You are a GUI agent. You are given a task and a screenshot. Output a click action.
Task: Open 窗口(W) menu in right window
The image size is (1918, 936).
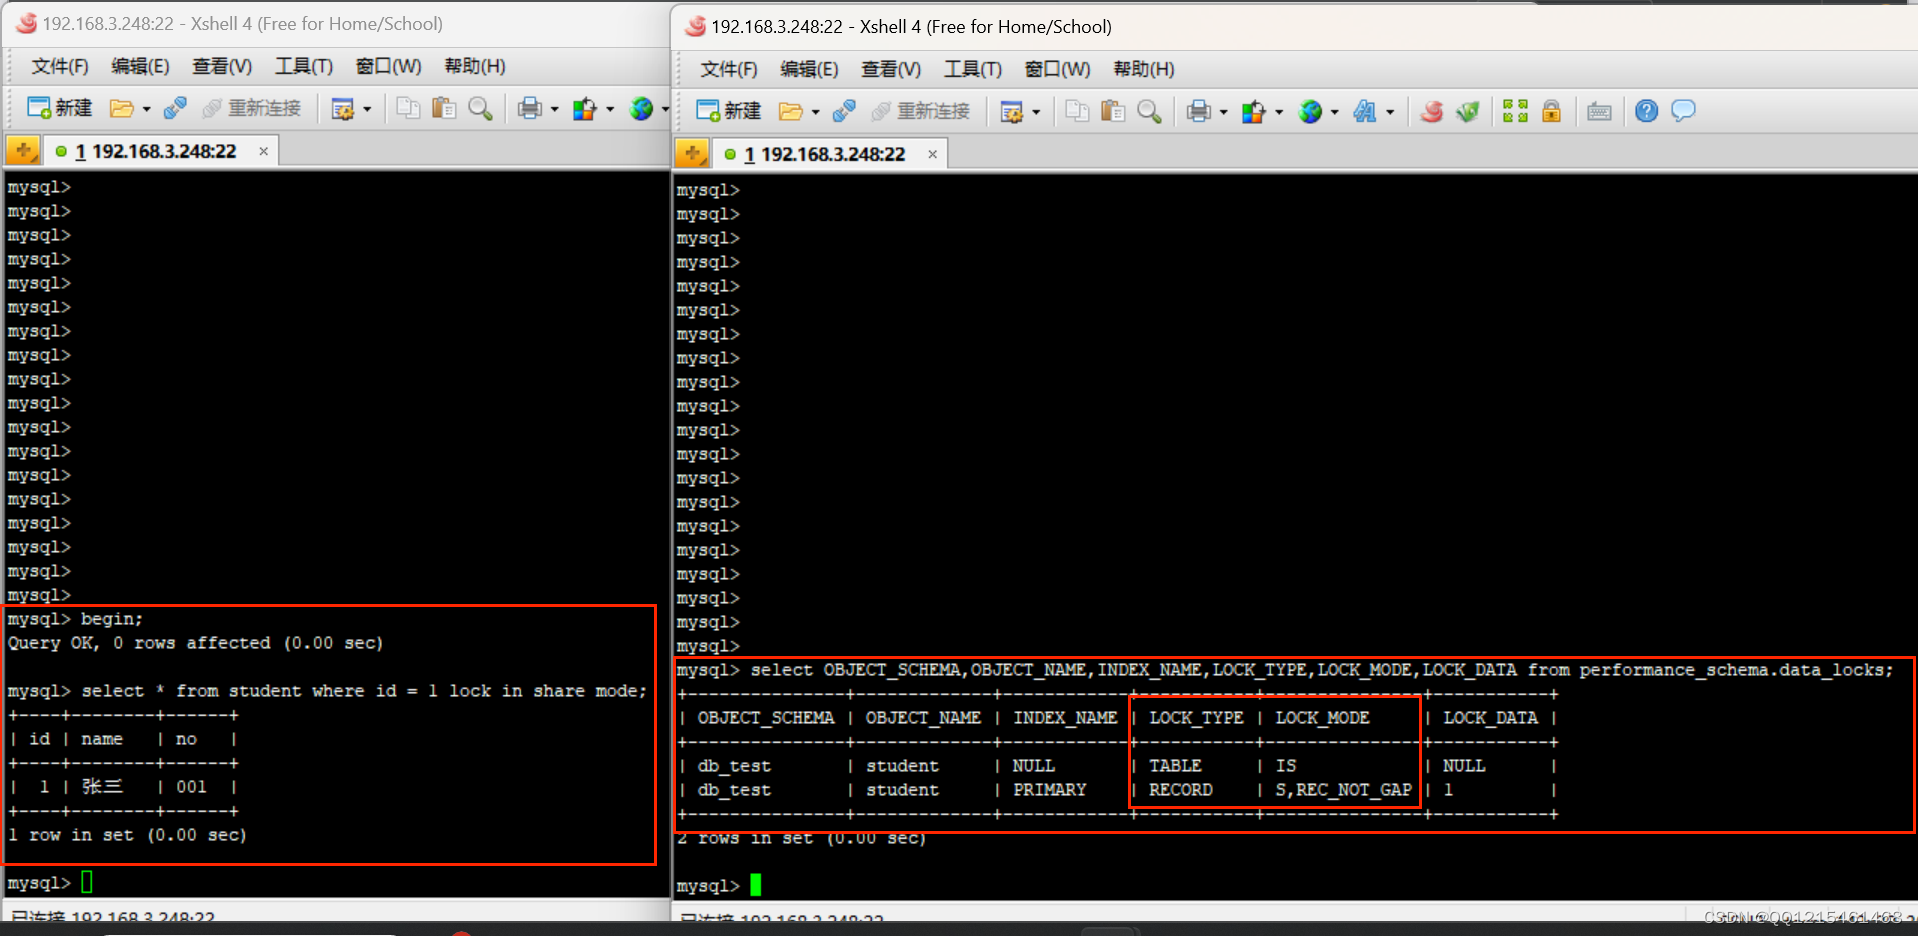pos(1058,69)
